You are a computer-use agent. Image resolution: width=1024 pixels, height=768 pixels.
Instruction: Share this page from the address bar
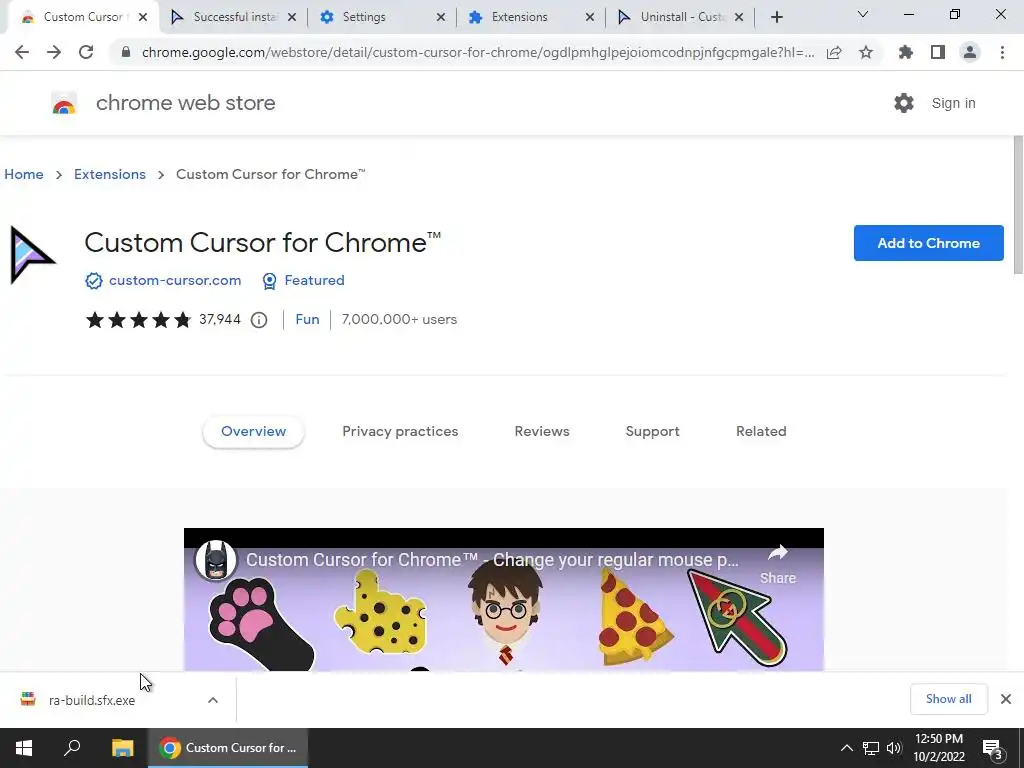coord(834,52)
